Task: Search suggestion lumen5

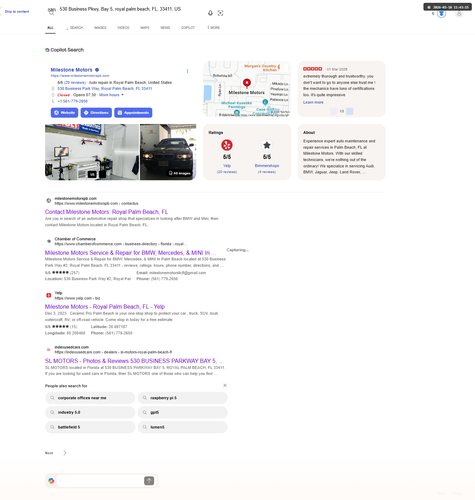Action: pos(183,427)
